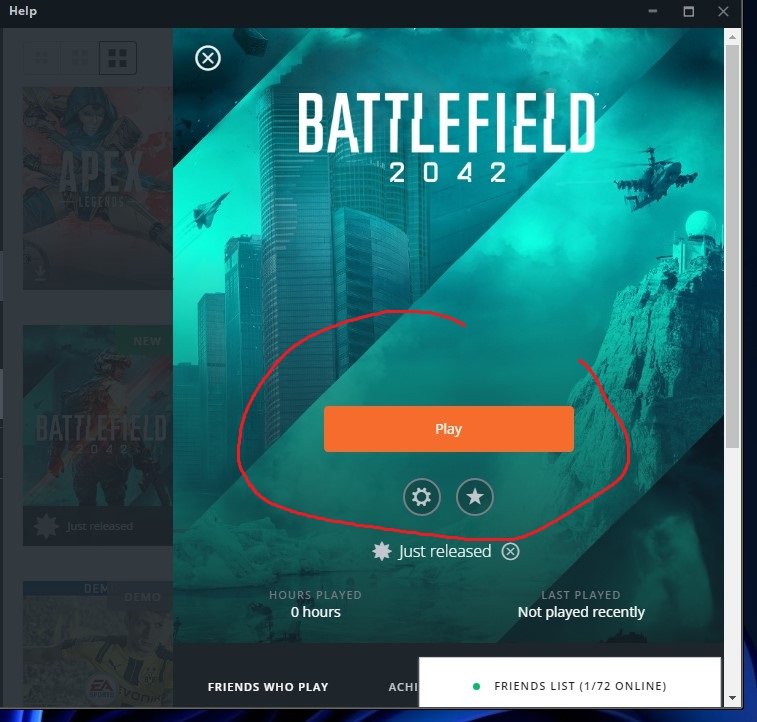Click the LAST PLAYED heading
Viewport: 757px width, 722px height.
581,595
